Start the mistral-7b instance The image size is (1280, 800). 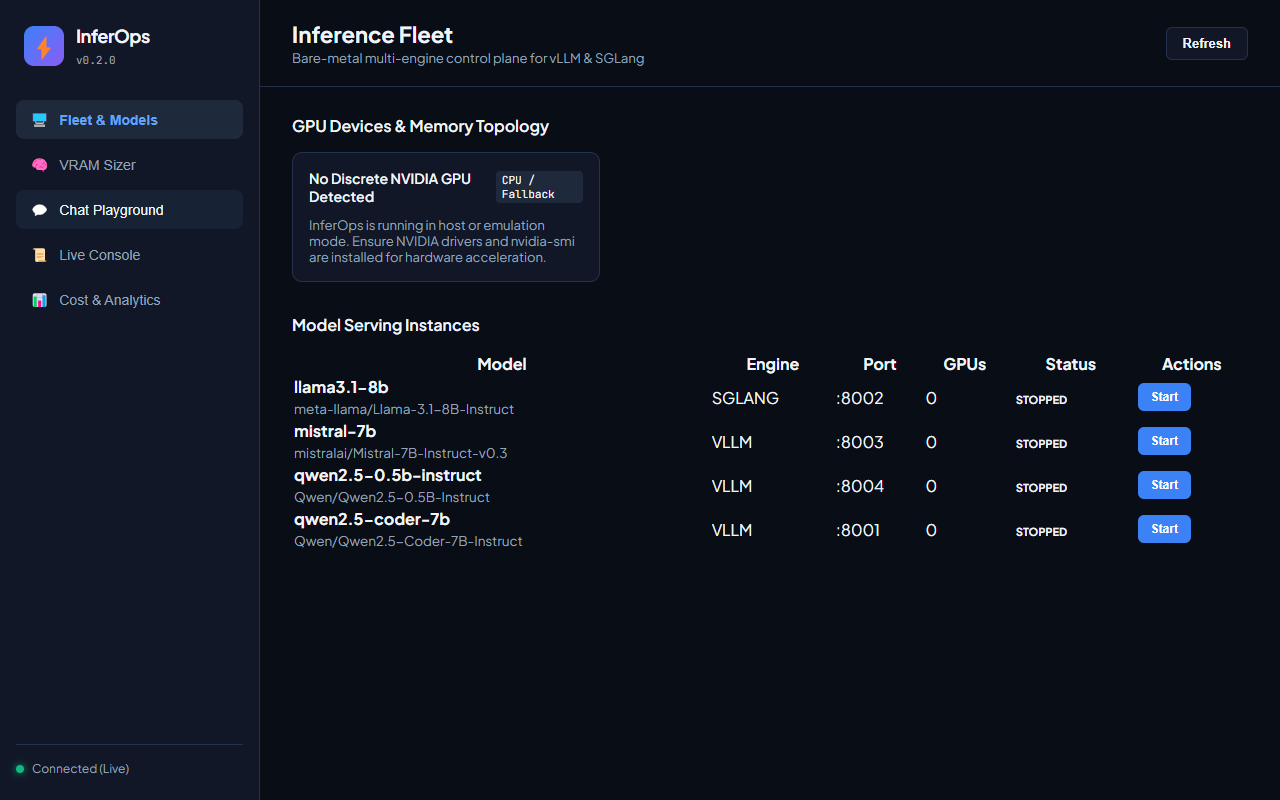click(x=1164, y=441)
